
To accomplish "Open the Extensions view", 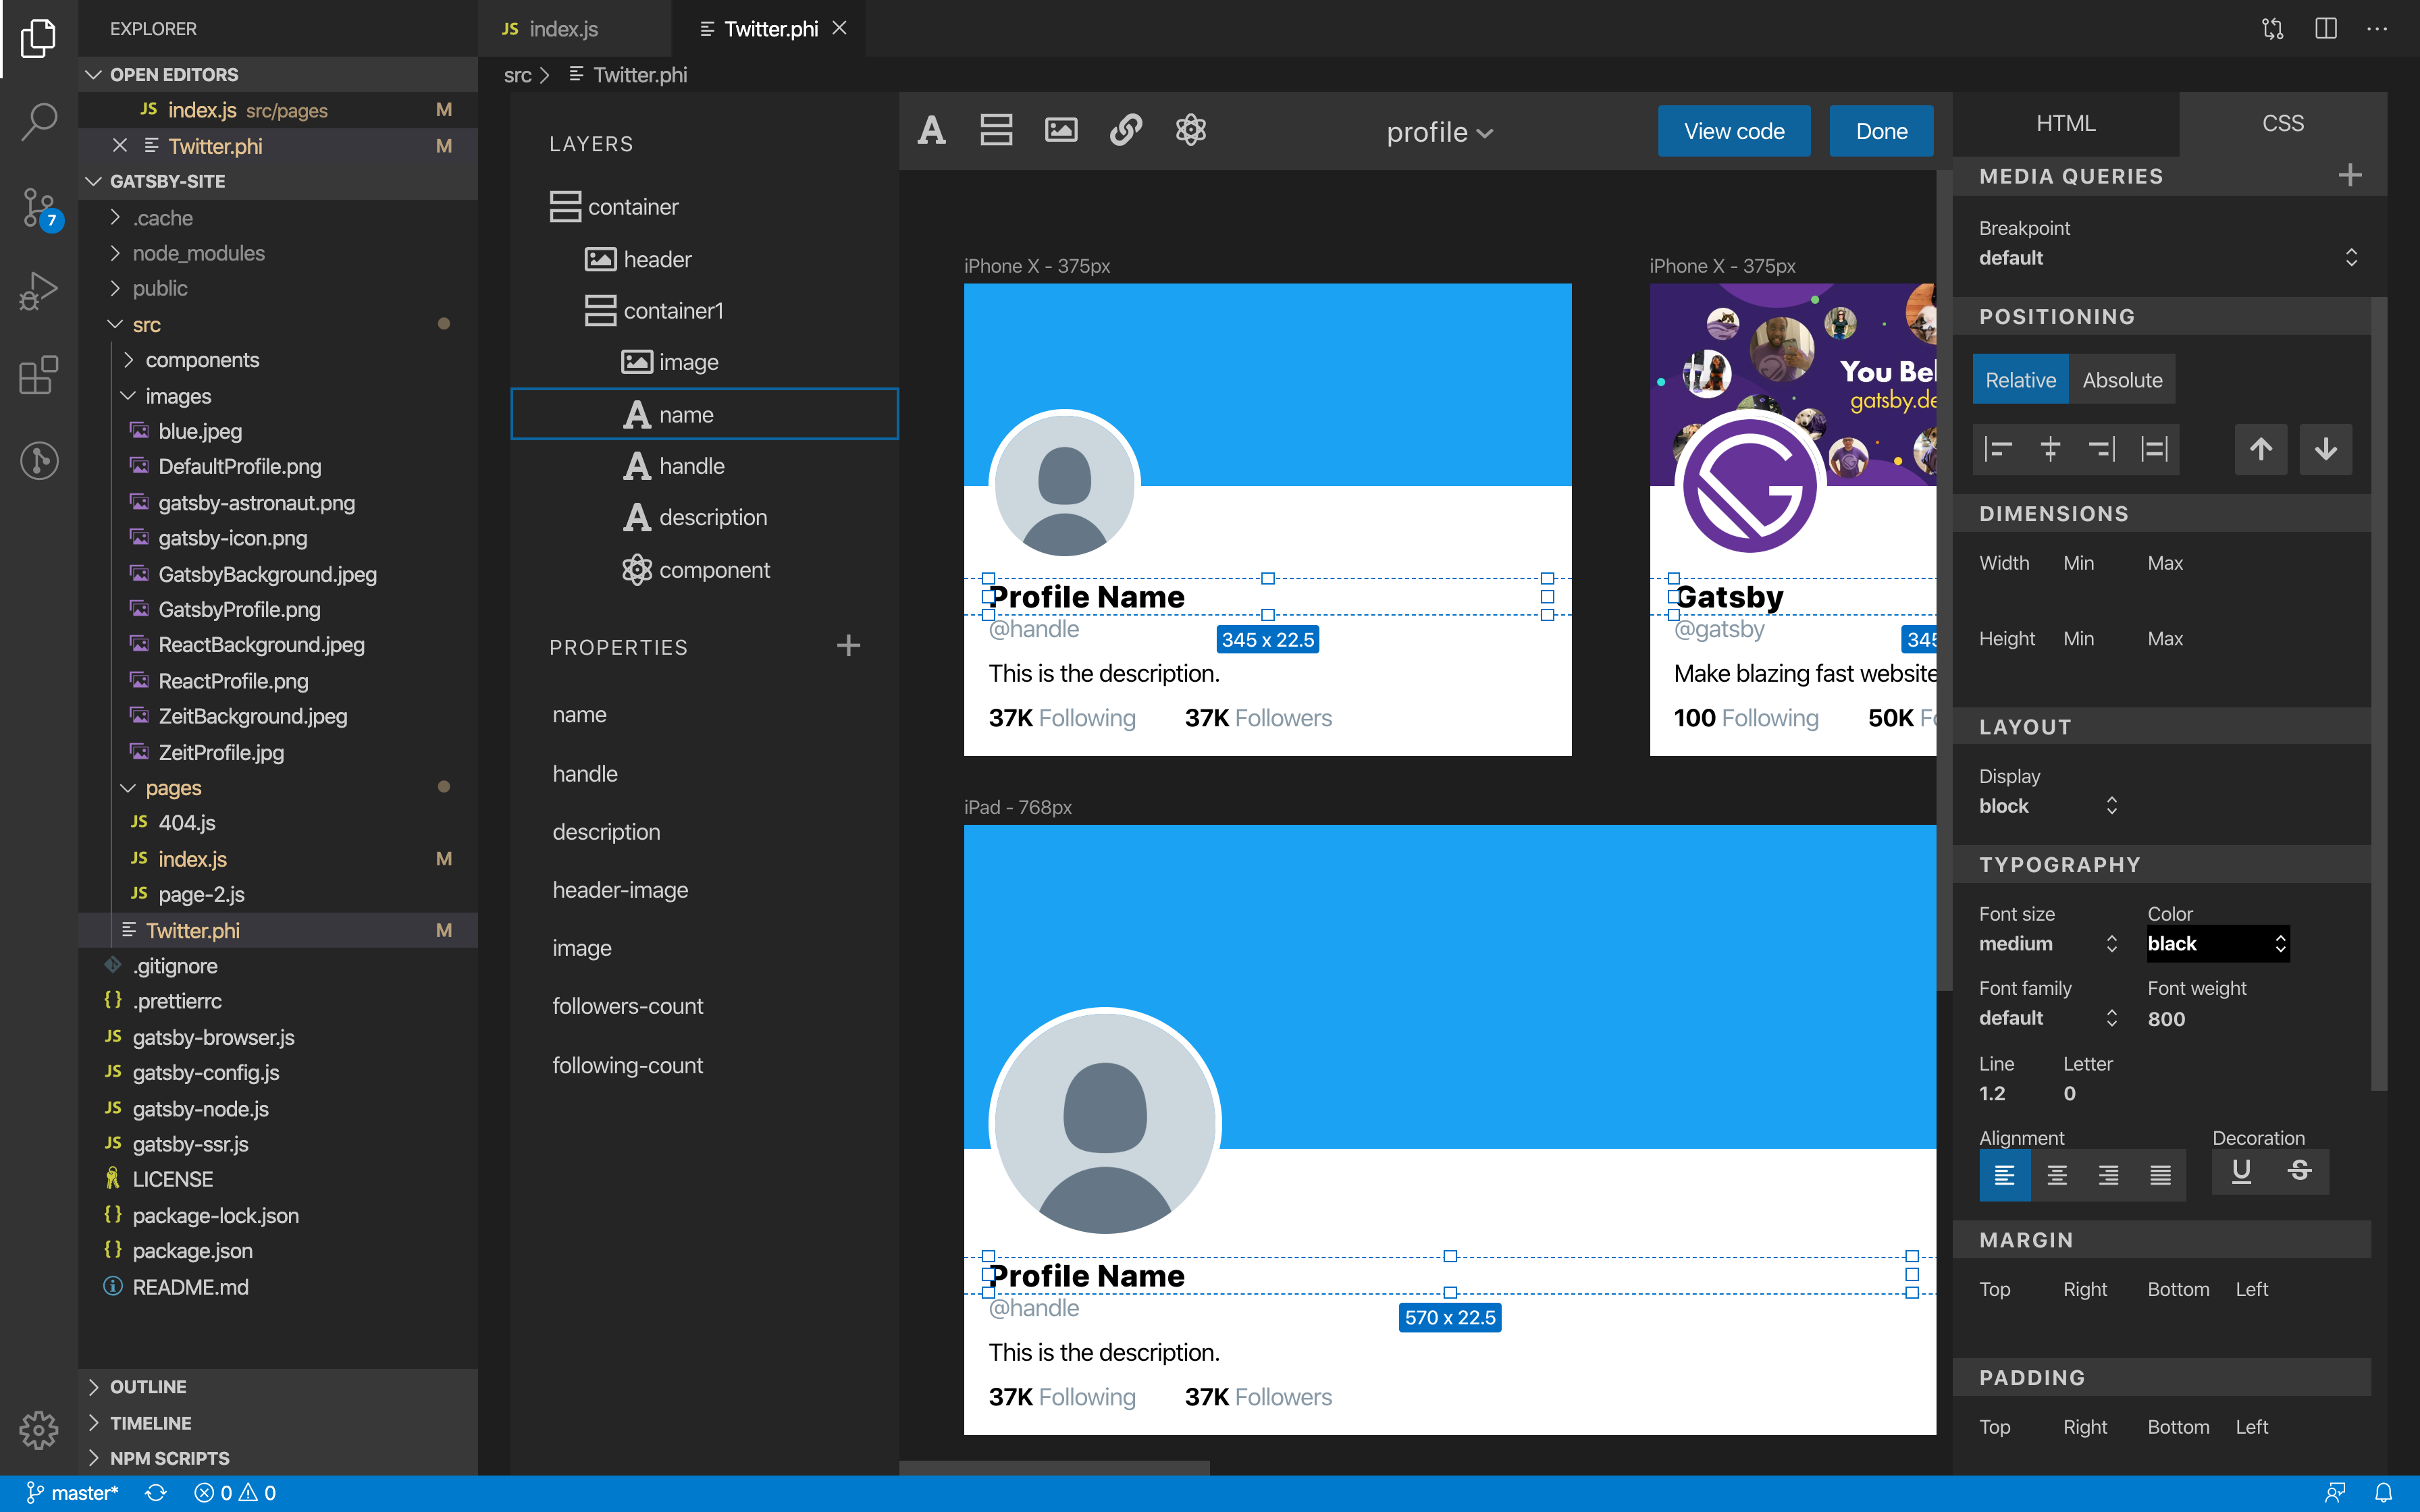I will pos(38,375).
